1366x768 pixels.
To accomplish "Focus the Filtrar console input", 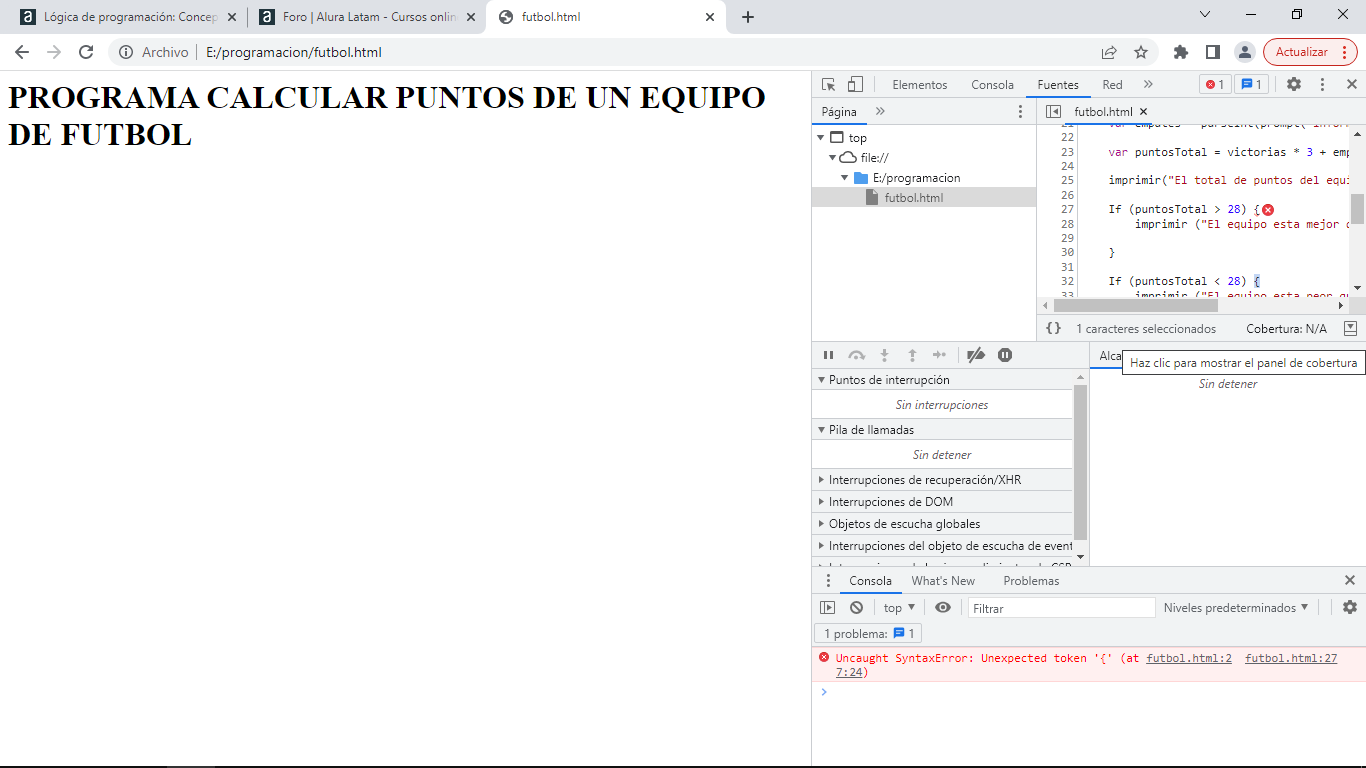I will (x=1061, y=608).
